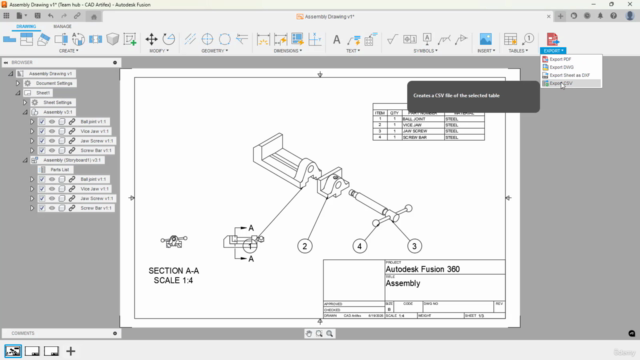Select the Balloon tool
640x360 pixels.
(x=528, y=39)
